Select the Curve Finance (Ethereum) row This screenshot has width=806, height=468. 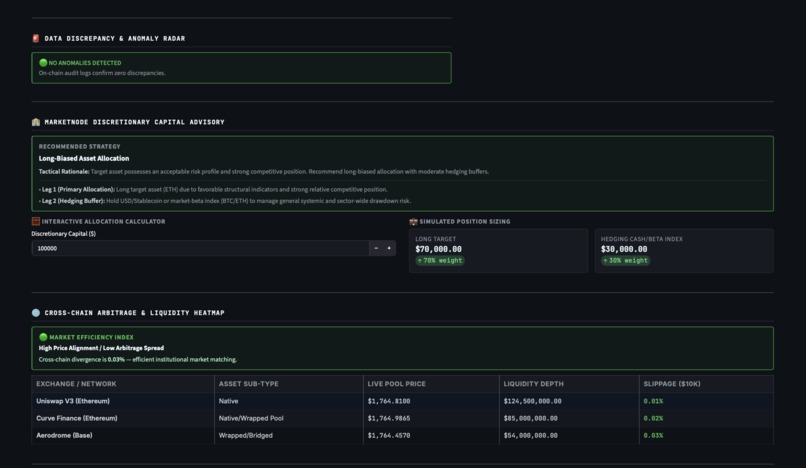[402, 418]
